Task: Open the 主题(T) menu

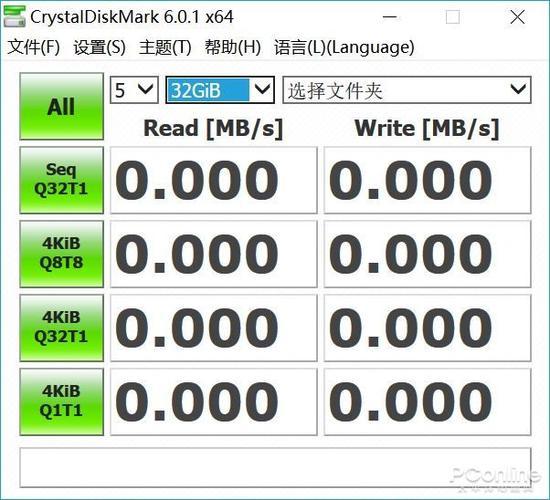Action: coord(165,47)
